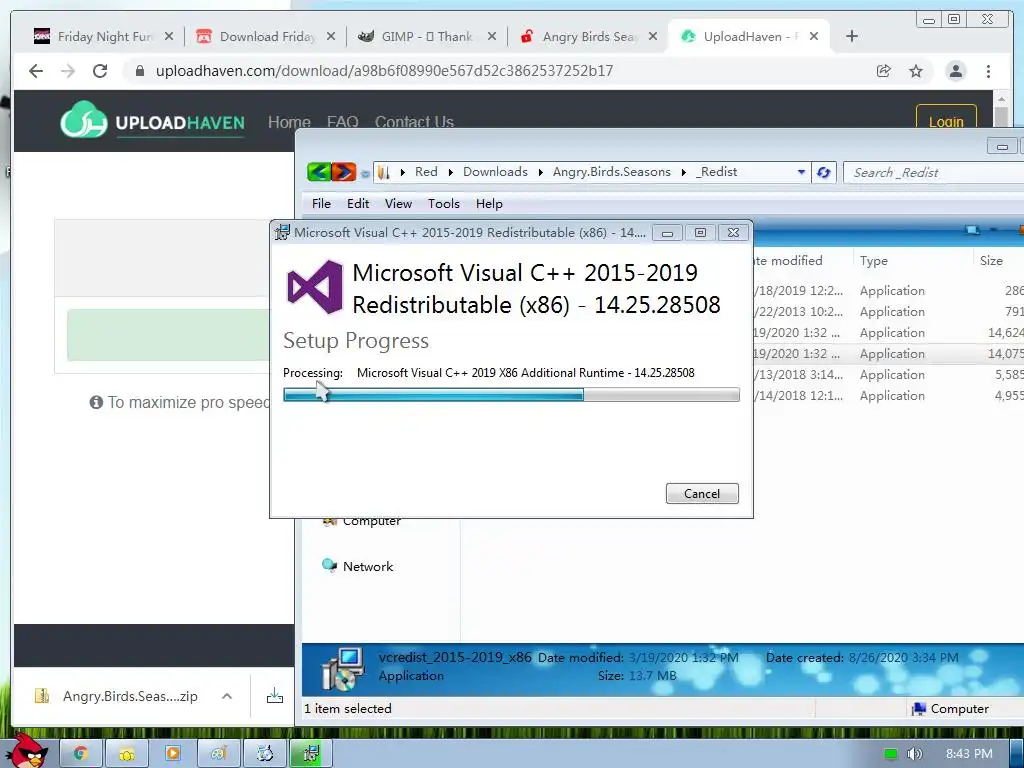
Task: Open Chrome from the taskbar
Action: click(x=80, y=754)
